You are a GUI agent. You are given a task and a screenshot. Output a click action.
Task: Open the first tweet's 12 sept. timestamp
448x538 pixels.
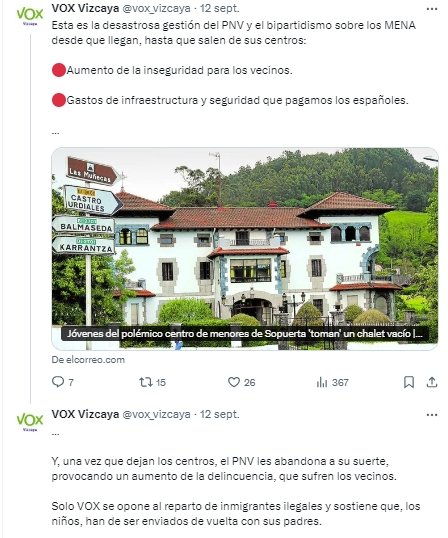coord(220,8)
